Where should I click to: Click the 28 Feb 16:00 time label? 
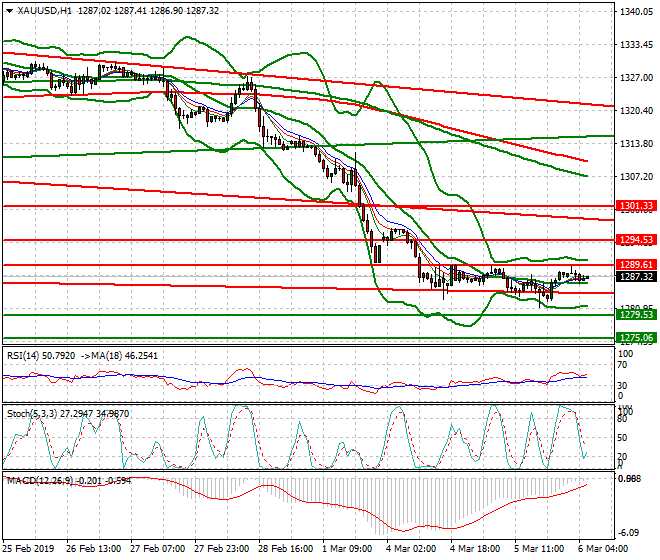(x=285, y=549)
